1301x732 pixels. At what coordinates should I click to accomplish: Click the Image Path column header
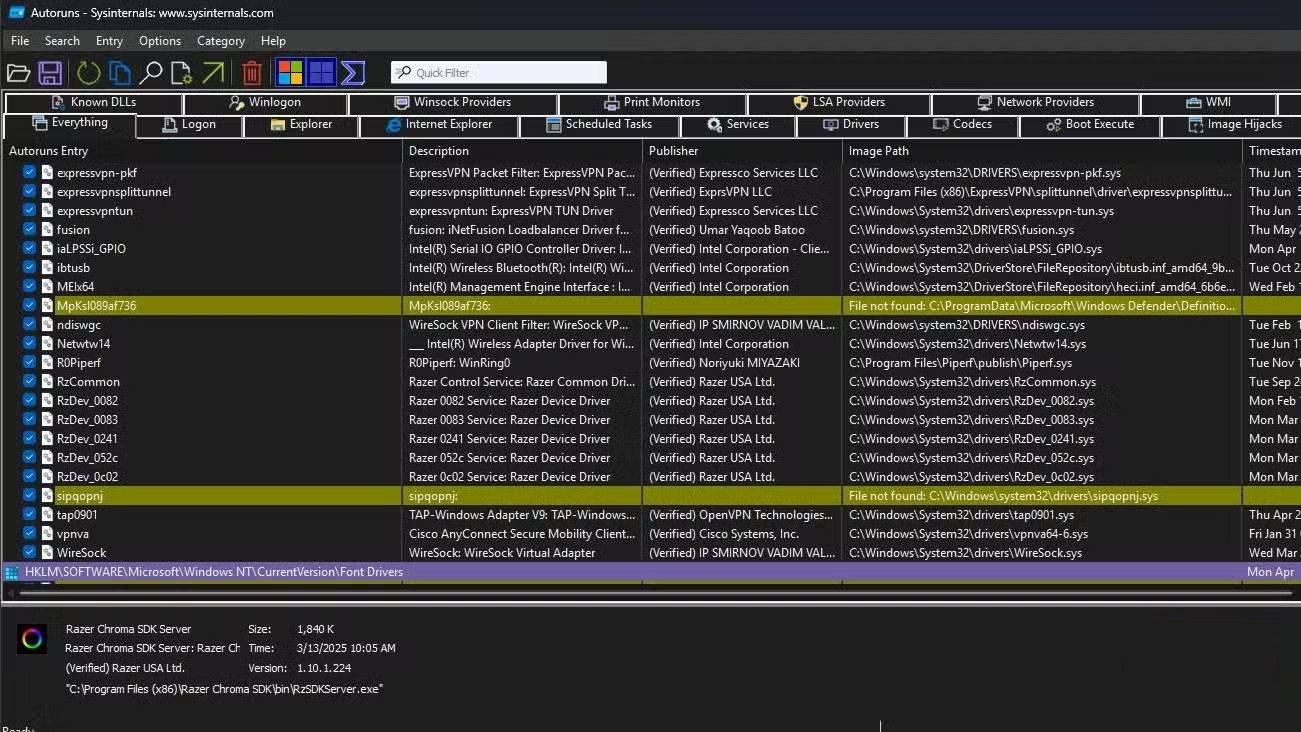[879, 151]
